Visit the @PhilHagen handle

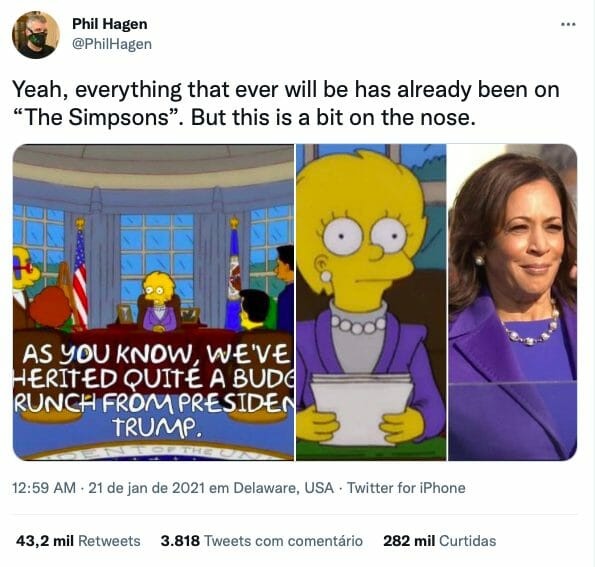point(112,44)
